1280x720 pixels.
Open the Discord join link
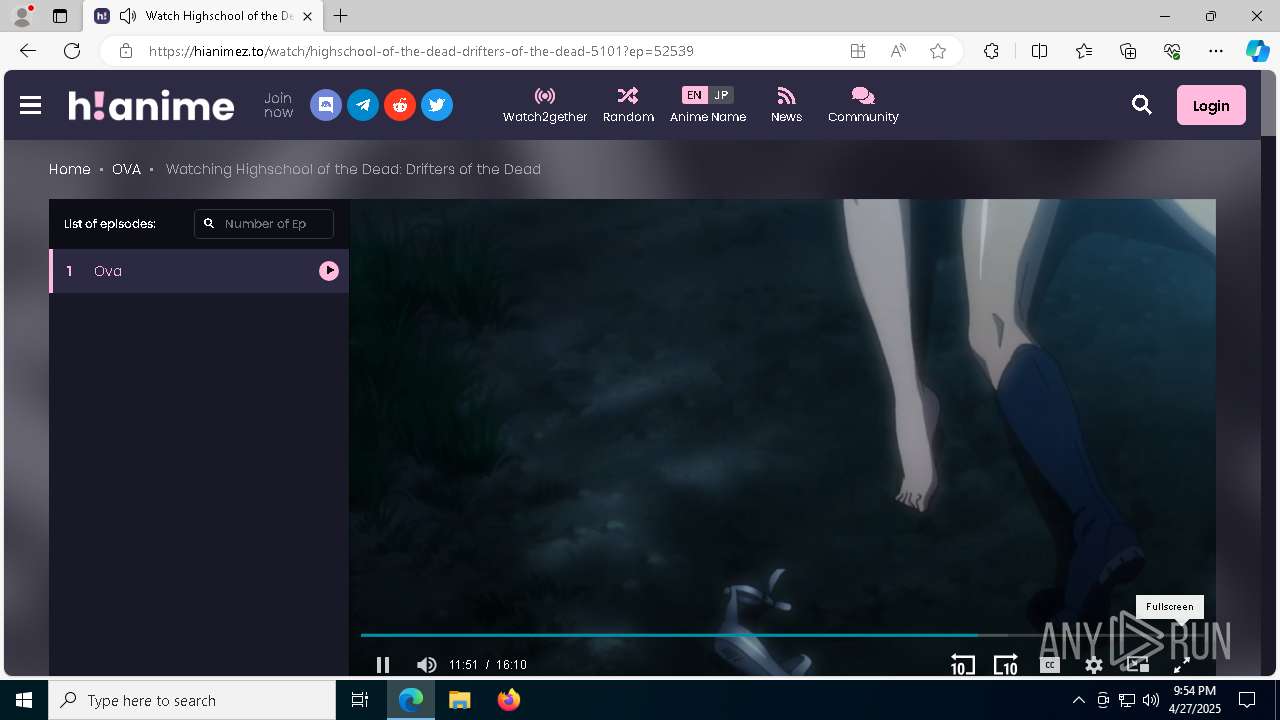326,105
